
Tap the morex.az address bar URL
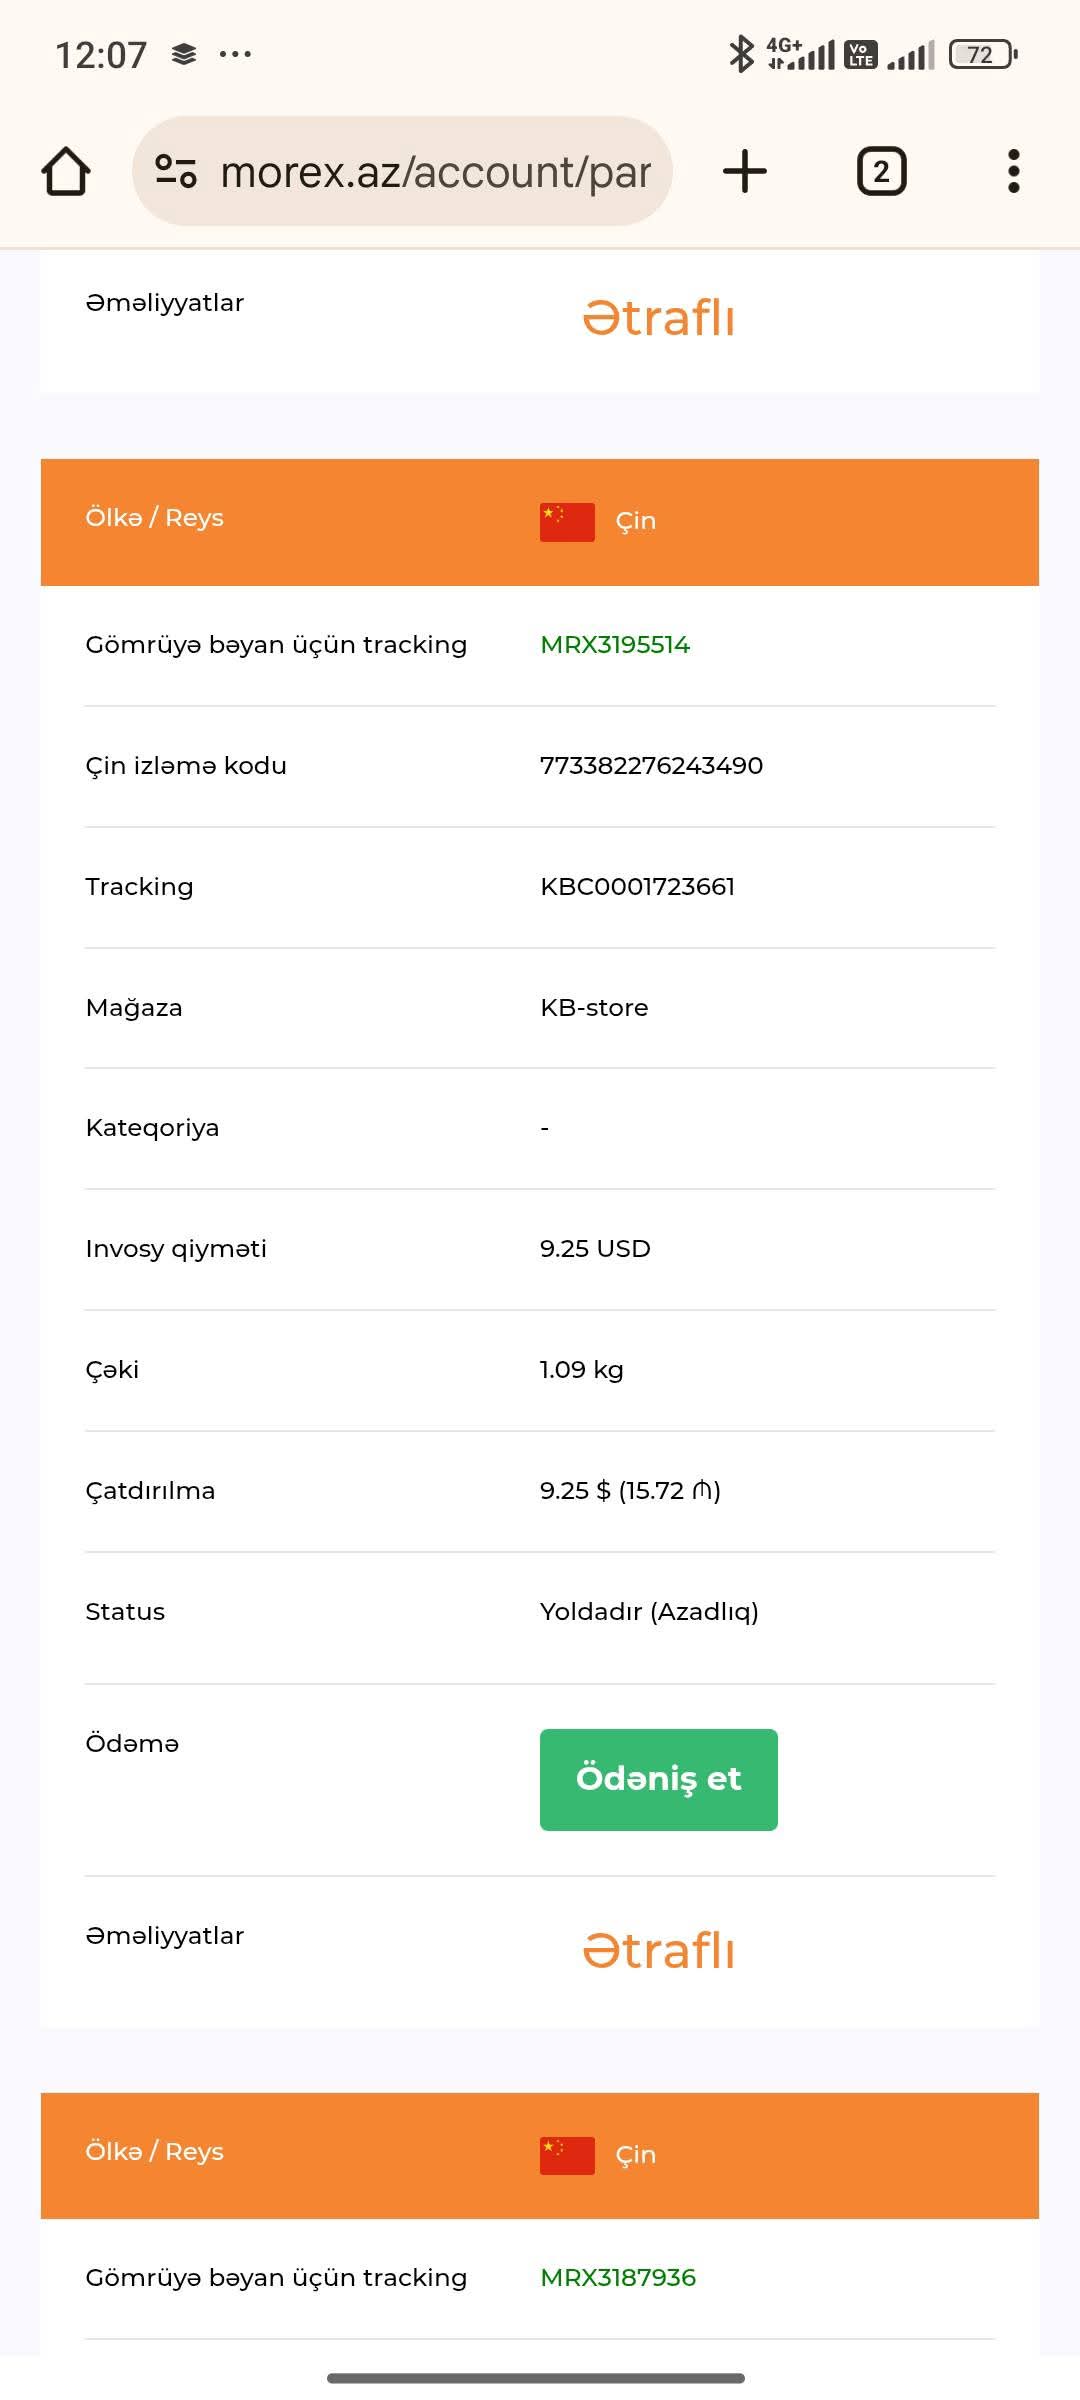coord(435,172)
